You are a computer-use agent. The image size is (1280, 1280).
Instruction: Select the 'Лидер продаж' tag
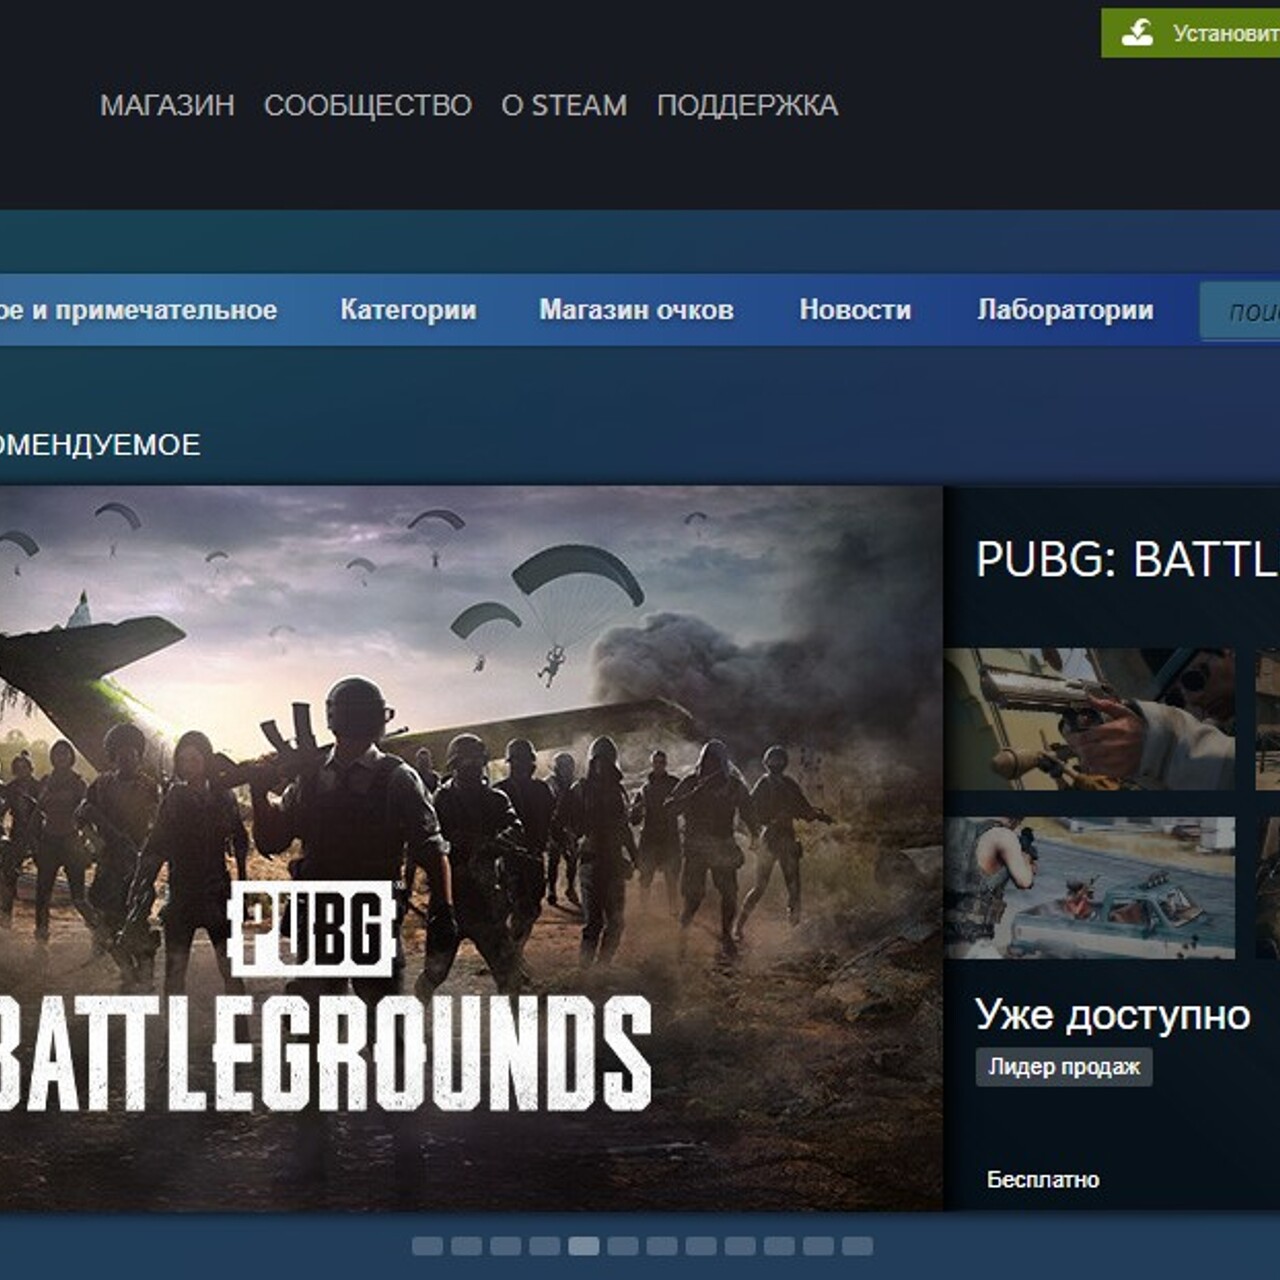[1064, 1067]
